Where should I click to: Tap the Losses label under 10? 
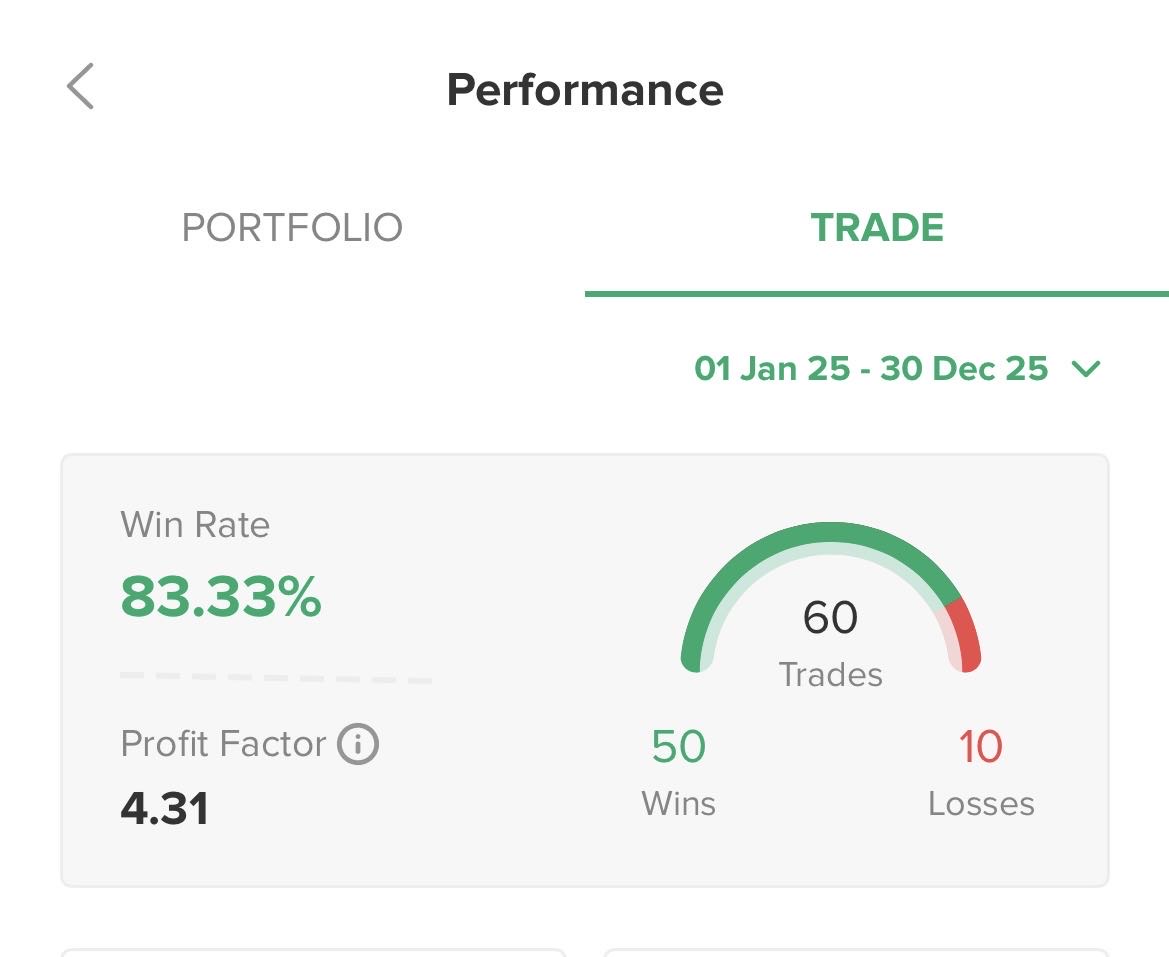coord(981,804)
